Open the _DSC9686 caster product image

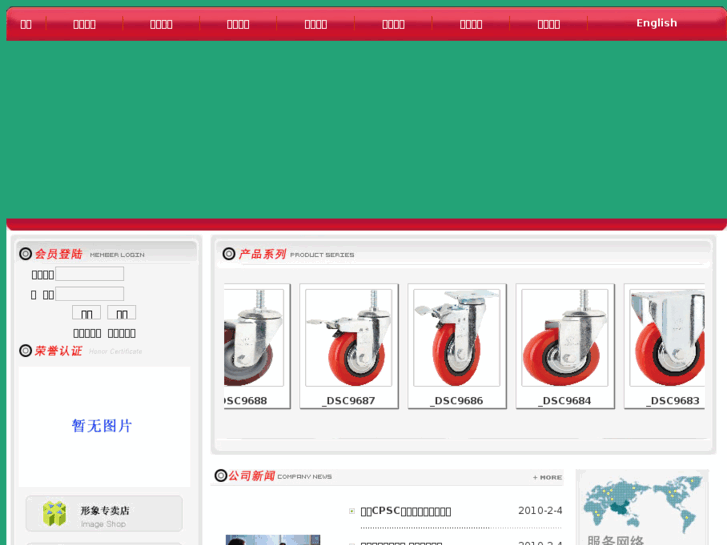coord(457,338)
